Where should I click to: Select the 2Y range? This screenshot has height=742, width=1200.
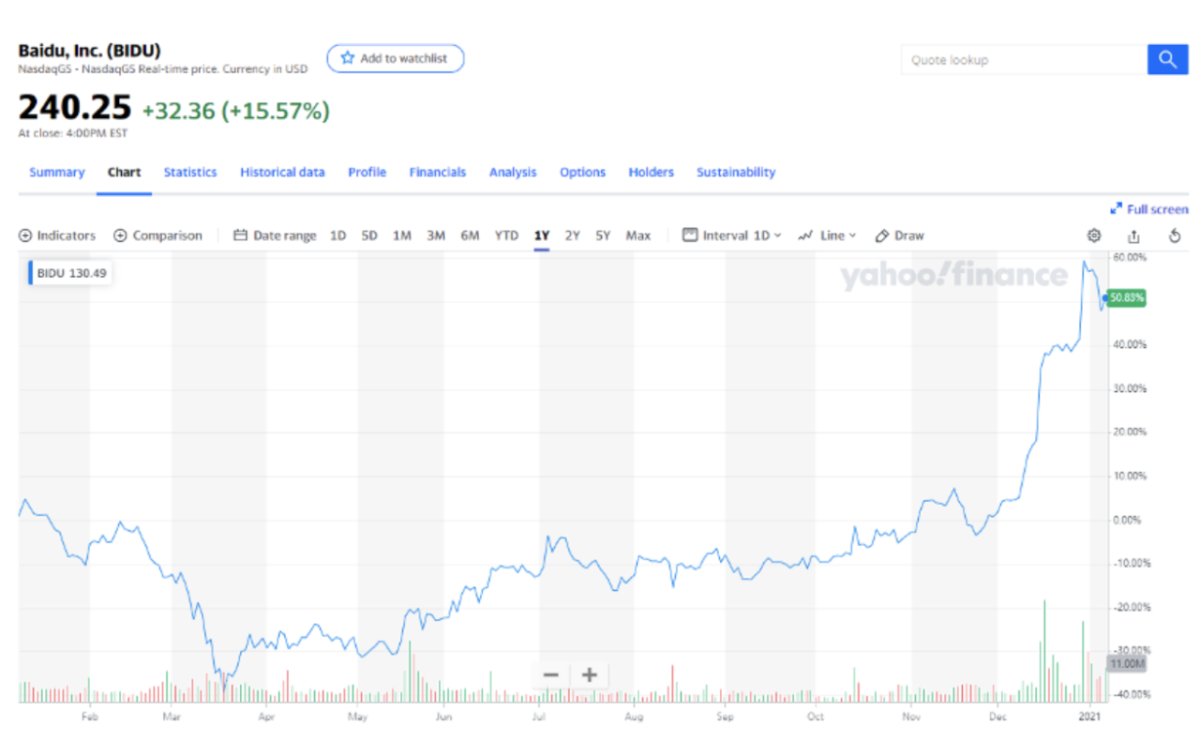(572, 236)
